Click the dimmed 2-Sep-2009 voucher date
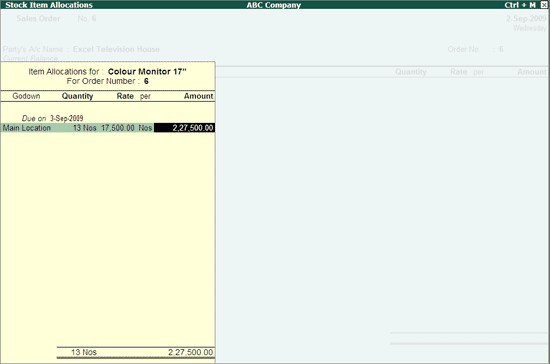The height and width of the screenshot is (364, 550). pos(526,19)
